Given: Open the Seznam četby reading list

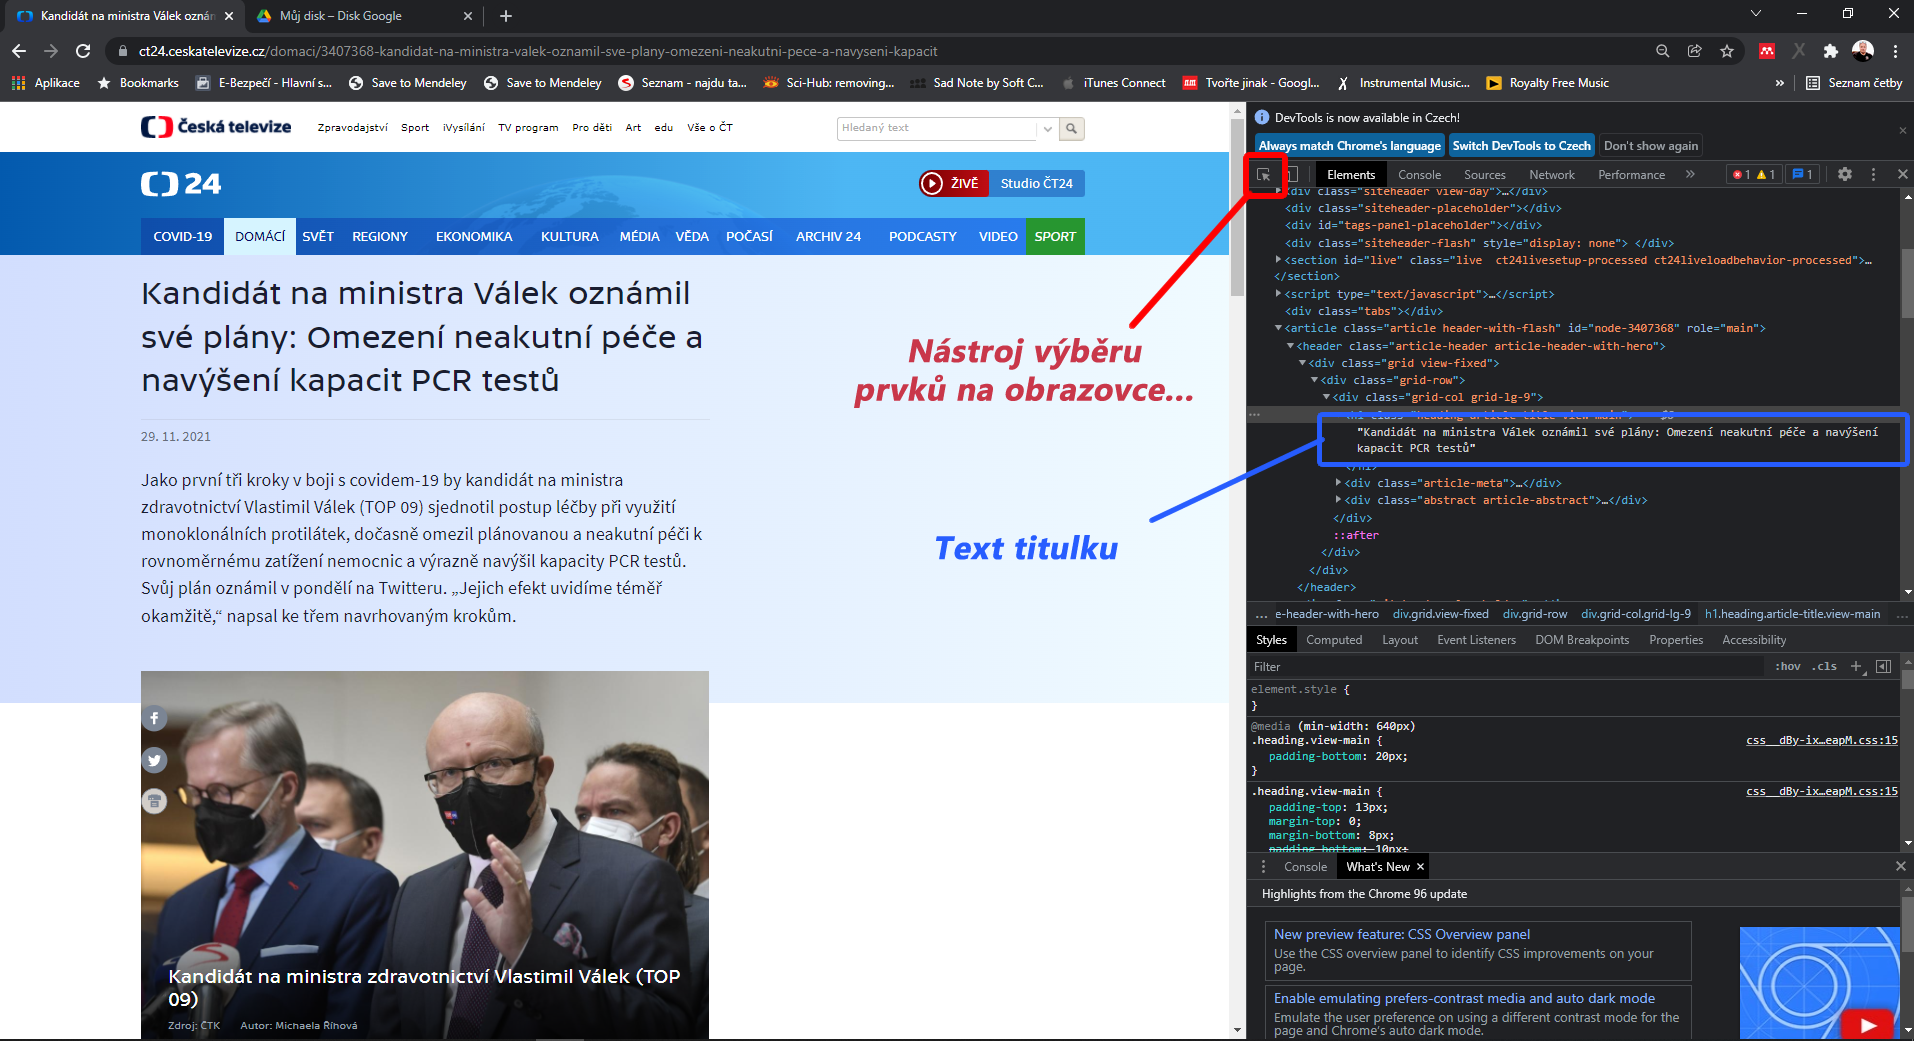Looking at the screenshot, I should tap(1854, 83).
